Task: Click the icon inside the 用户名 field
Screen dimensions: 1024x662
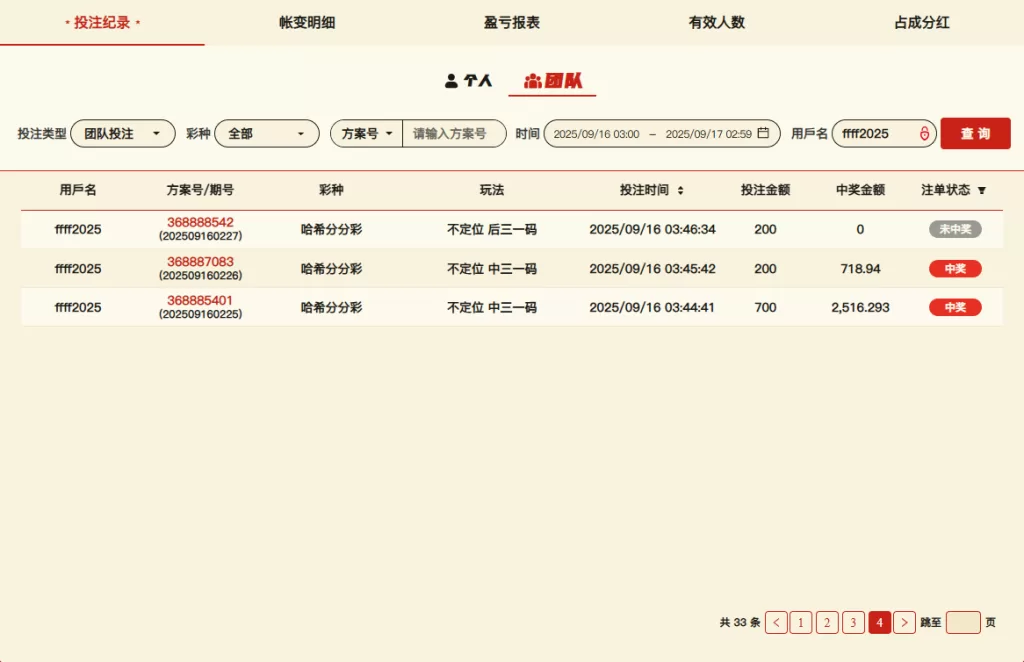Action: pyautogui.click(x=924, y=133)
